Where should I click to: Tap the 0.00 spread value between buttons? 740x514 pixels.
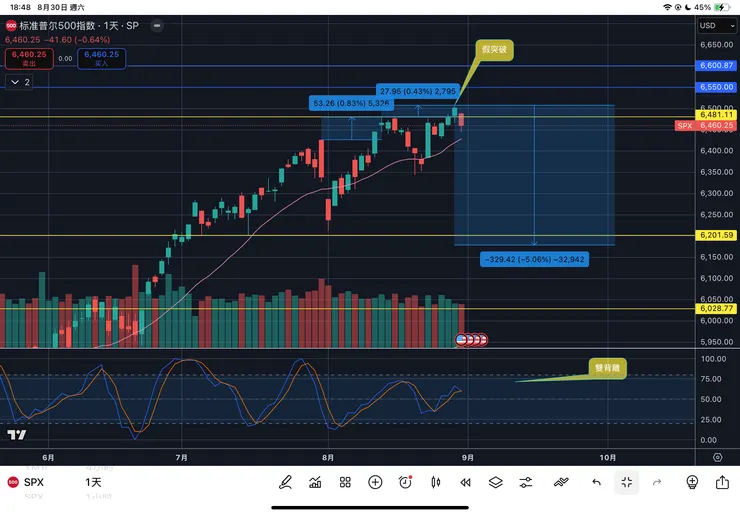(x=65, y=59)
